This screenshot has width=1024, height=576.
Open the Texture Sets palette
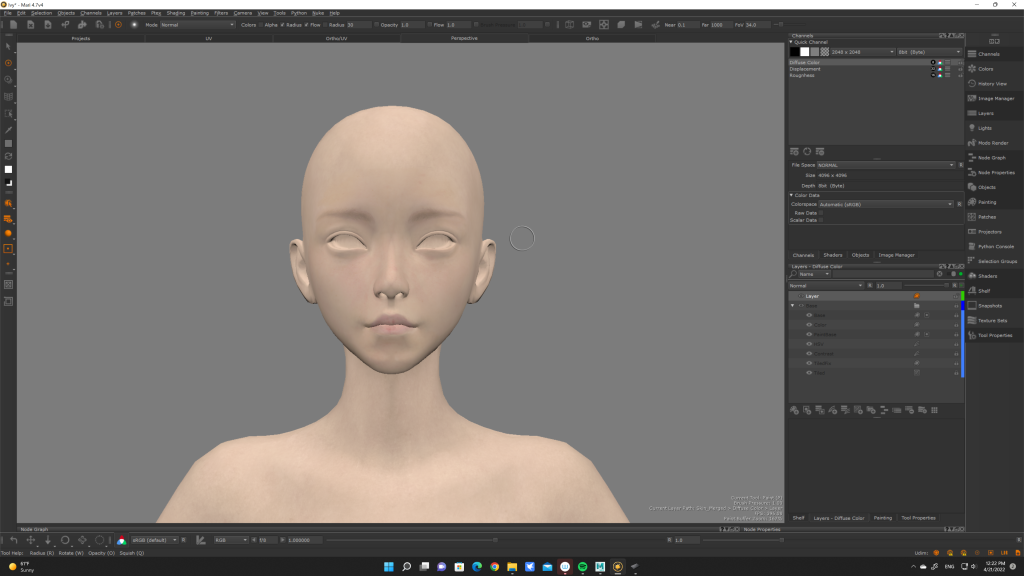992,320
